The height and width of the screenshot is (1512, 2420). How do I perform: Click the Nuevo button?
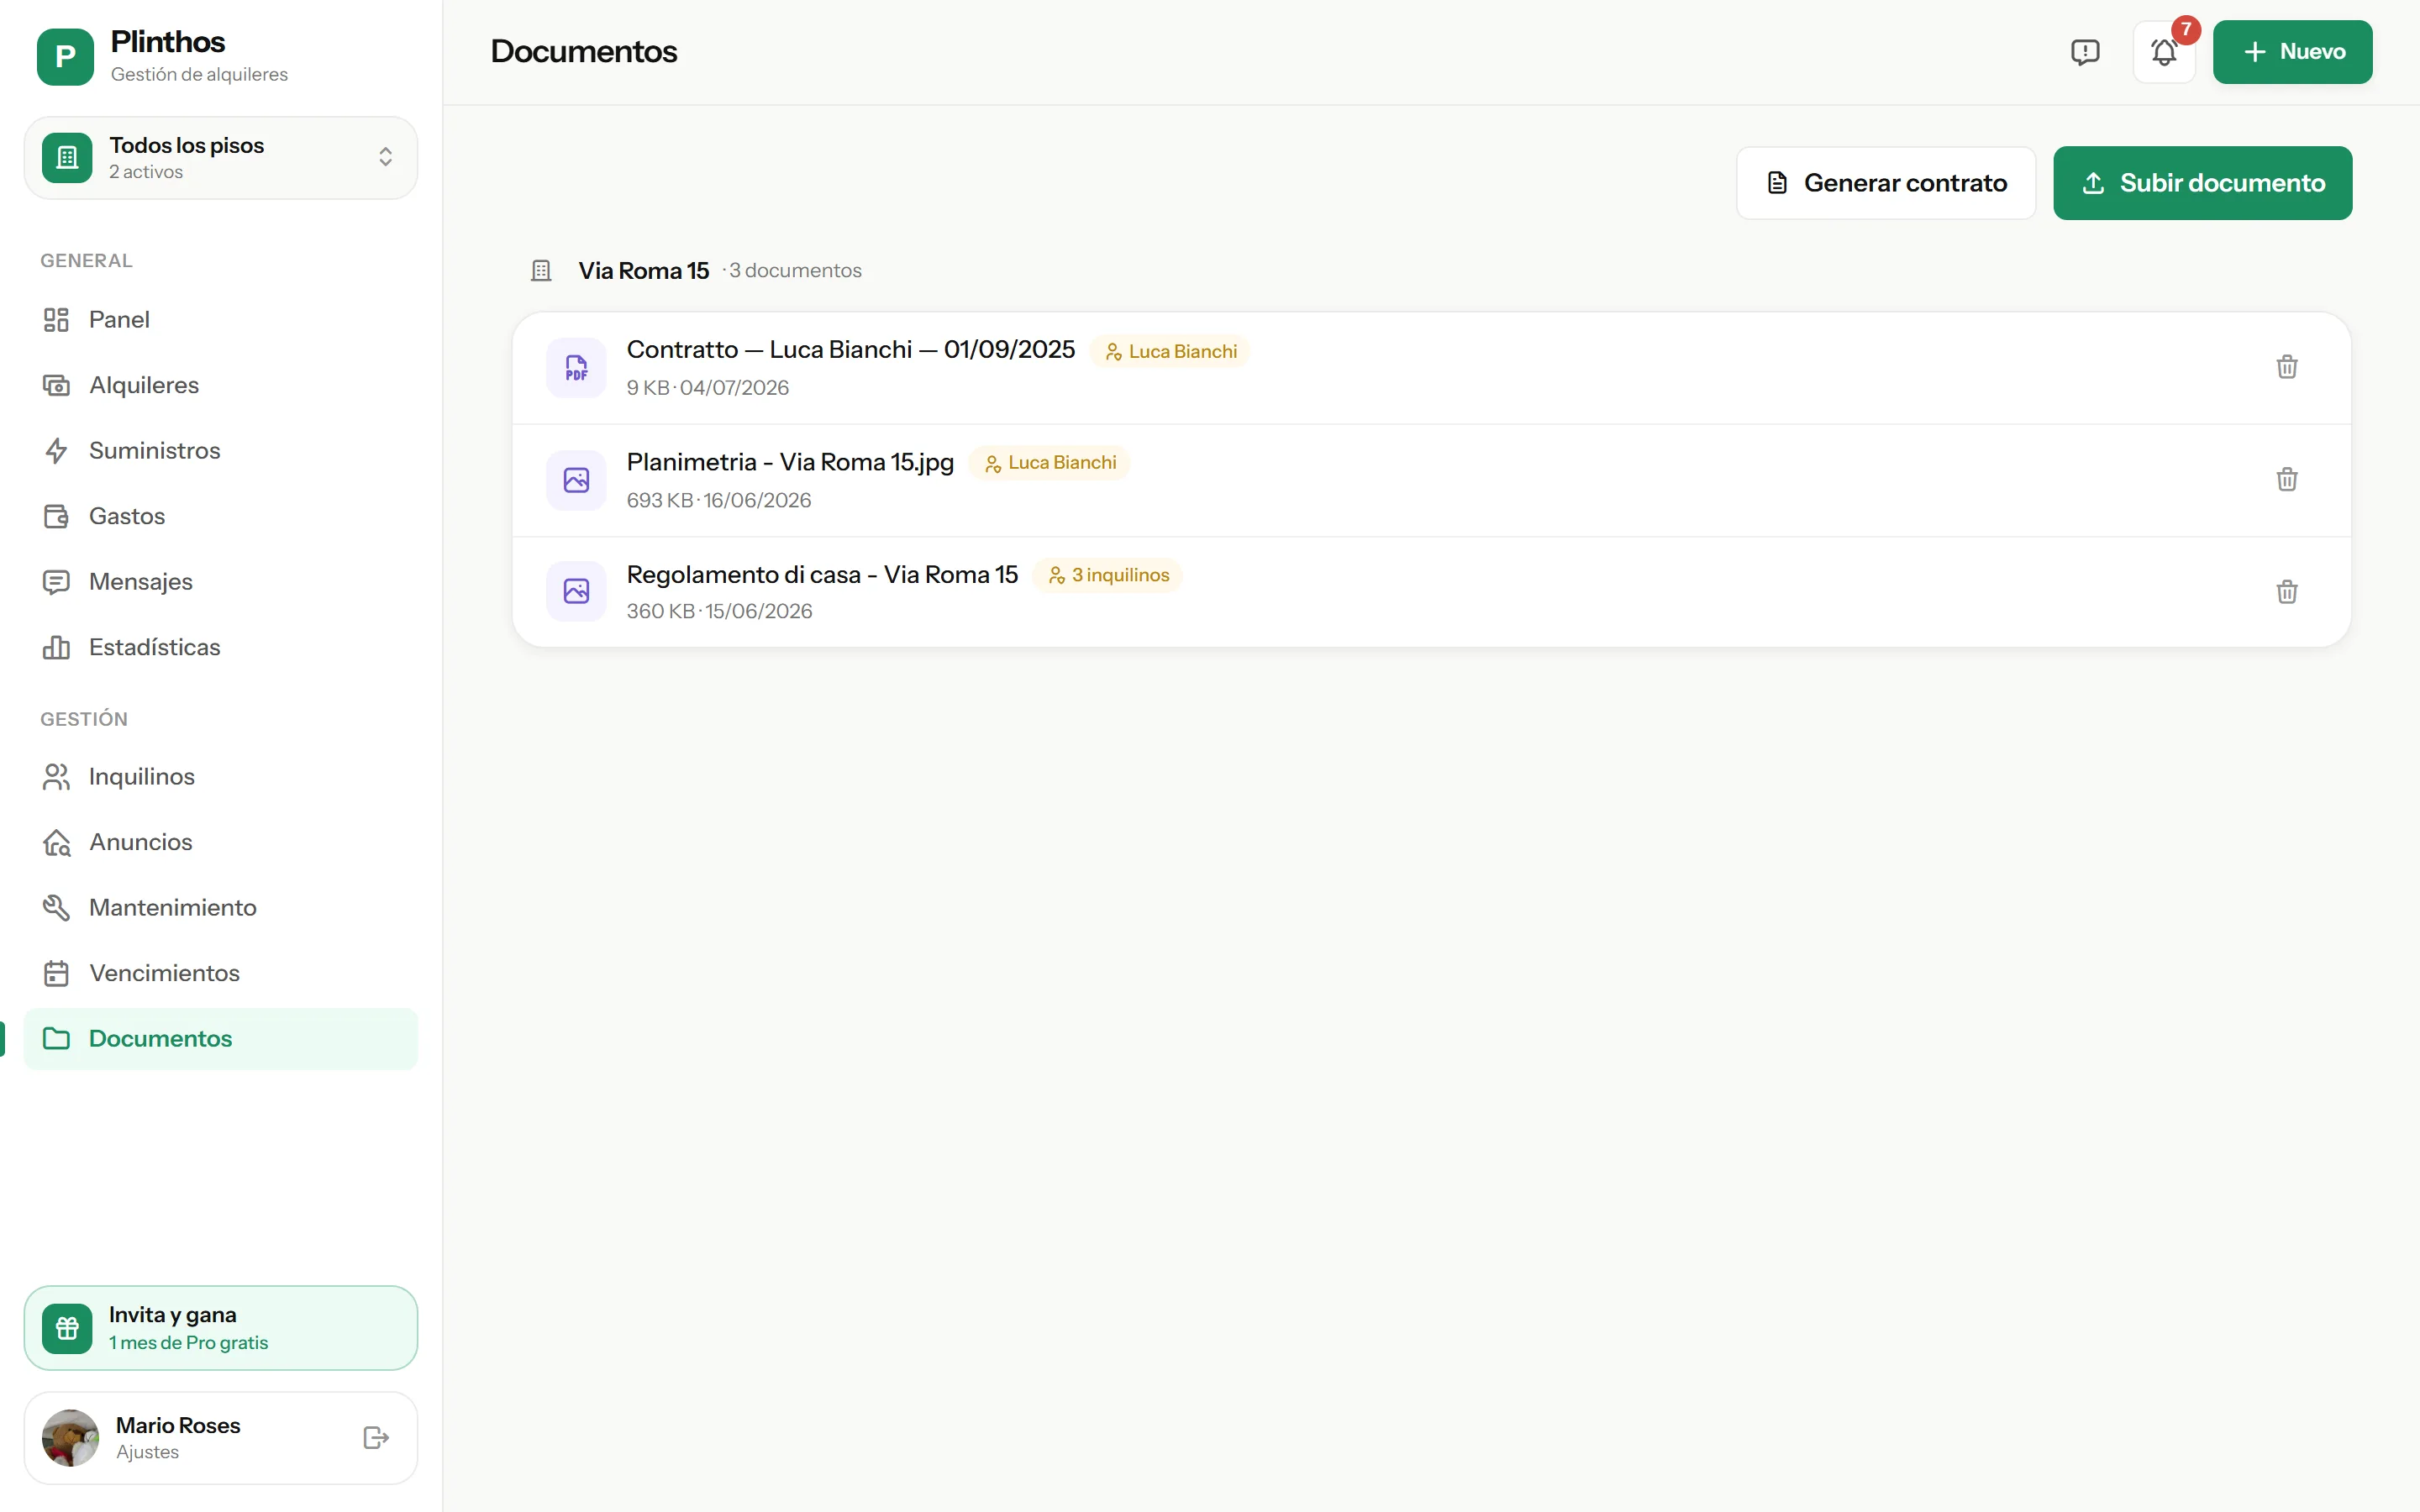click(2292, 52)
